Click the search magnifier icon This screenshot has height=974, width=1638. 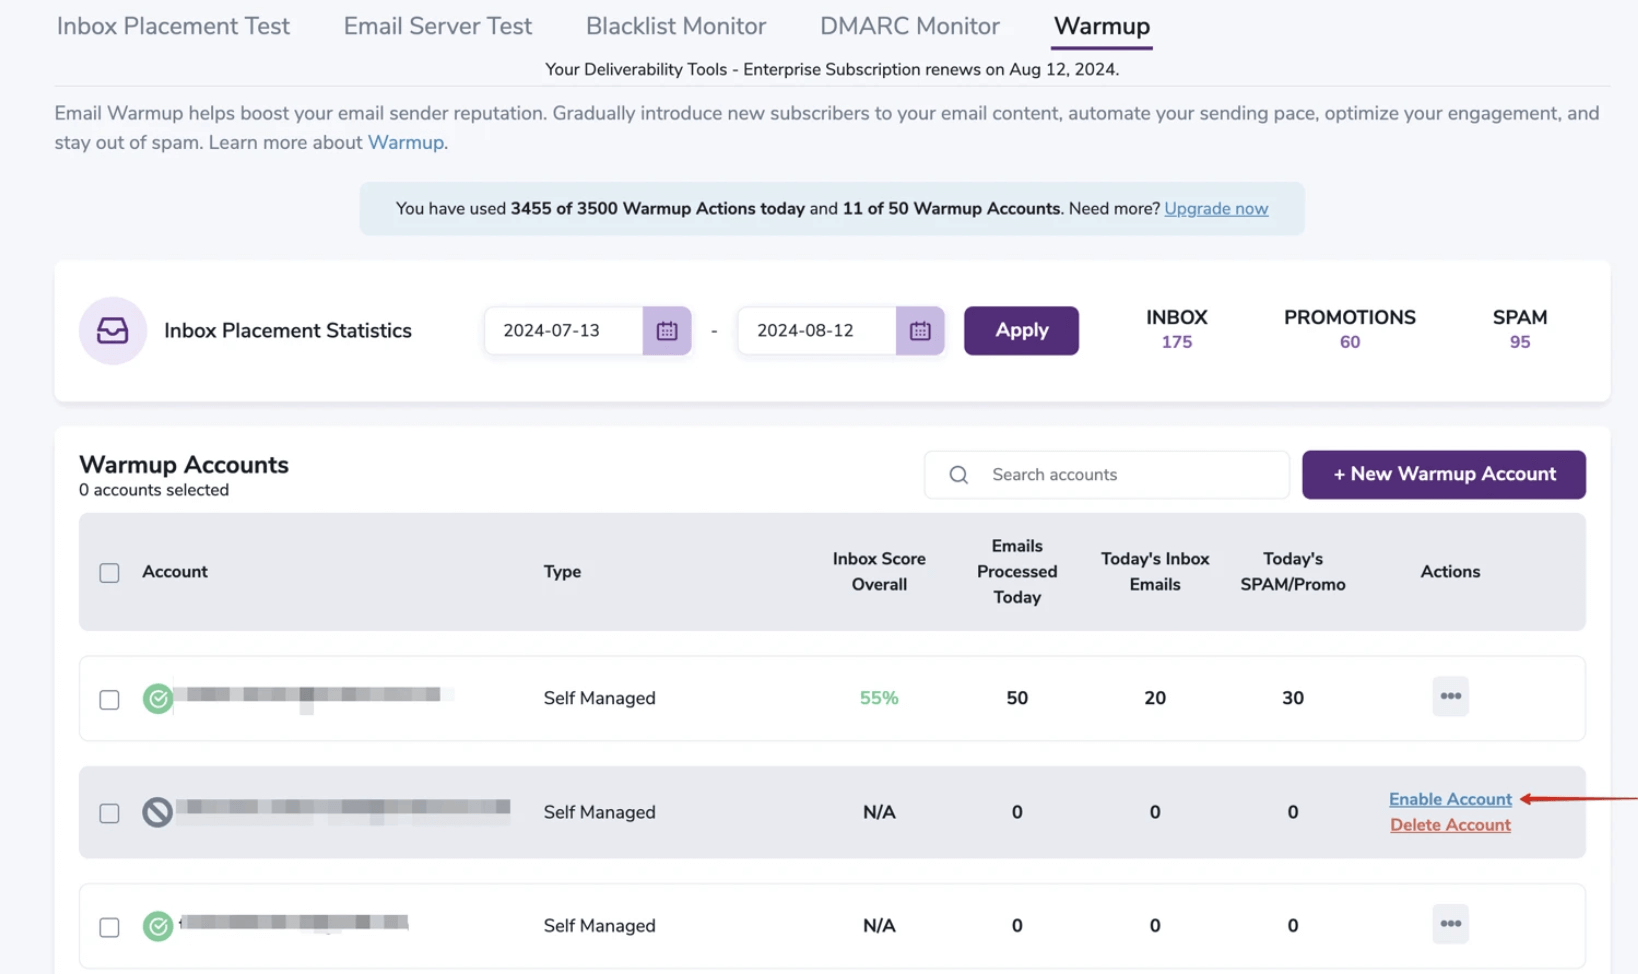pos(958,475)
